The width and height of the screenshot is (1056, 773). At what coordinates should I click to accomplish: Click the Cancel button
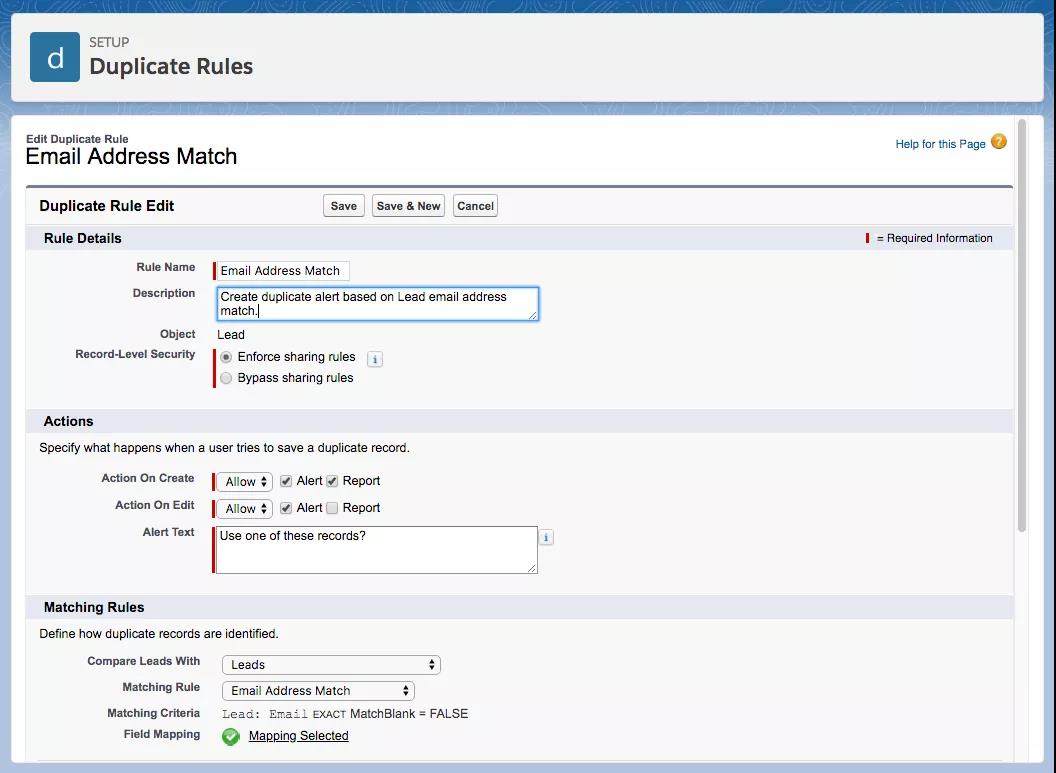475,206
